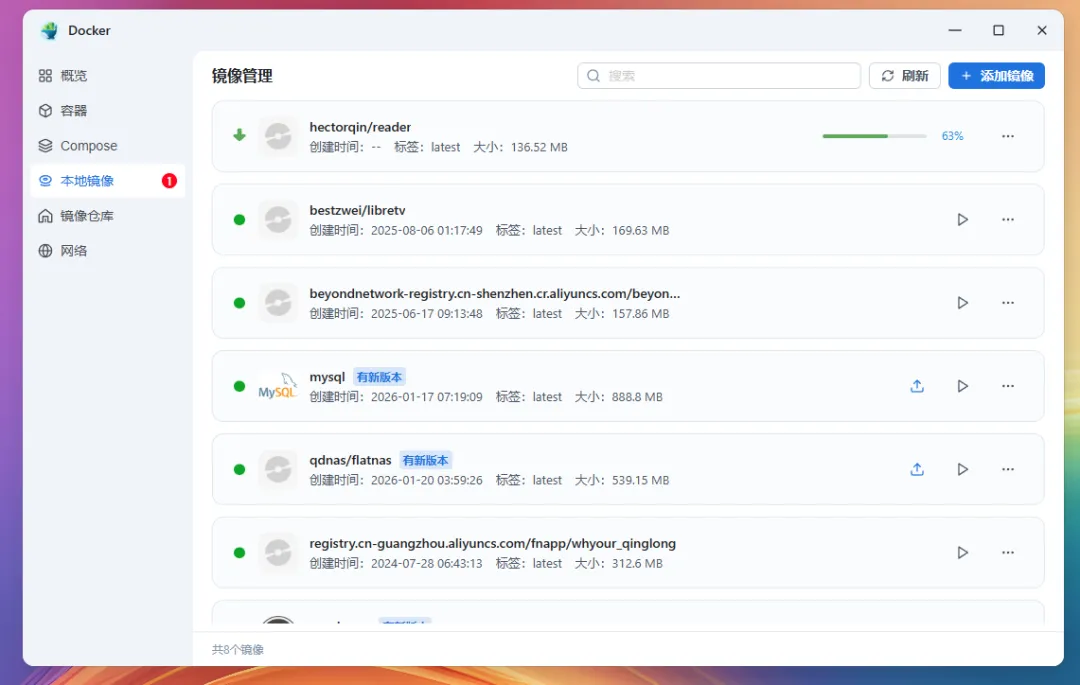The image size is (1080, 685).
Task: Run the mysql image
Action: (x=962, y=386)
